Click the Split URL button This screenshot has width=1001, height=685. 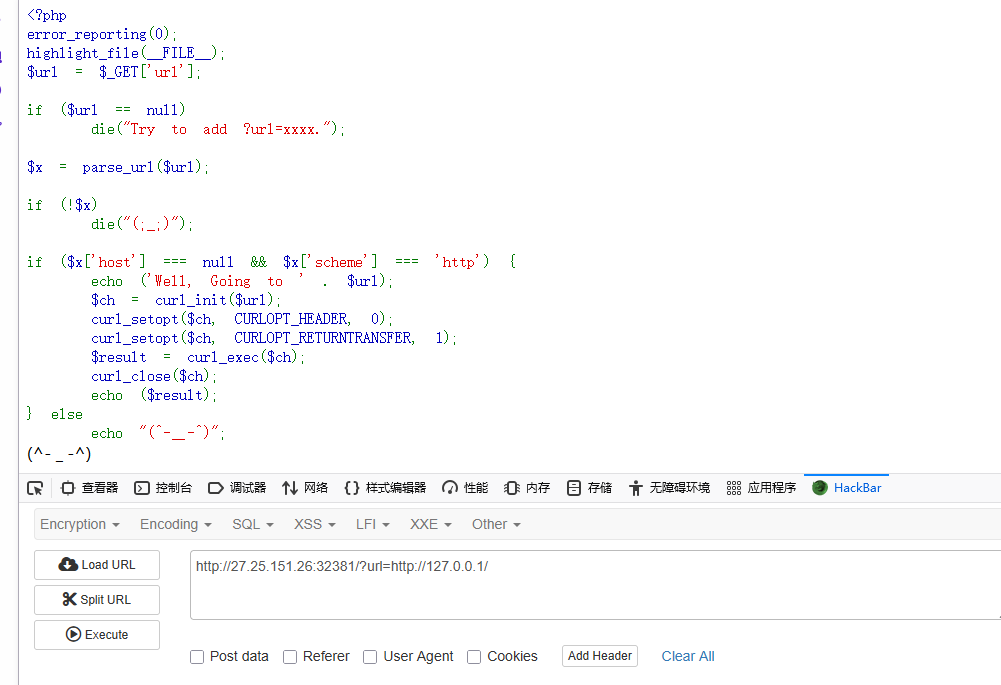[97, 600]
